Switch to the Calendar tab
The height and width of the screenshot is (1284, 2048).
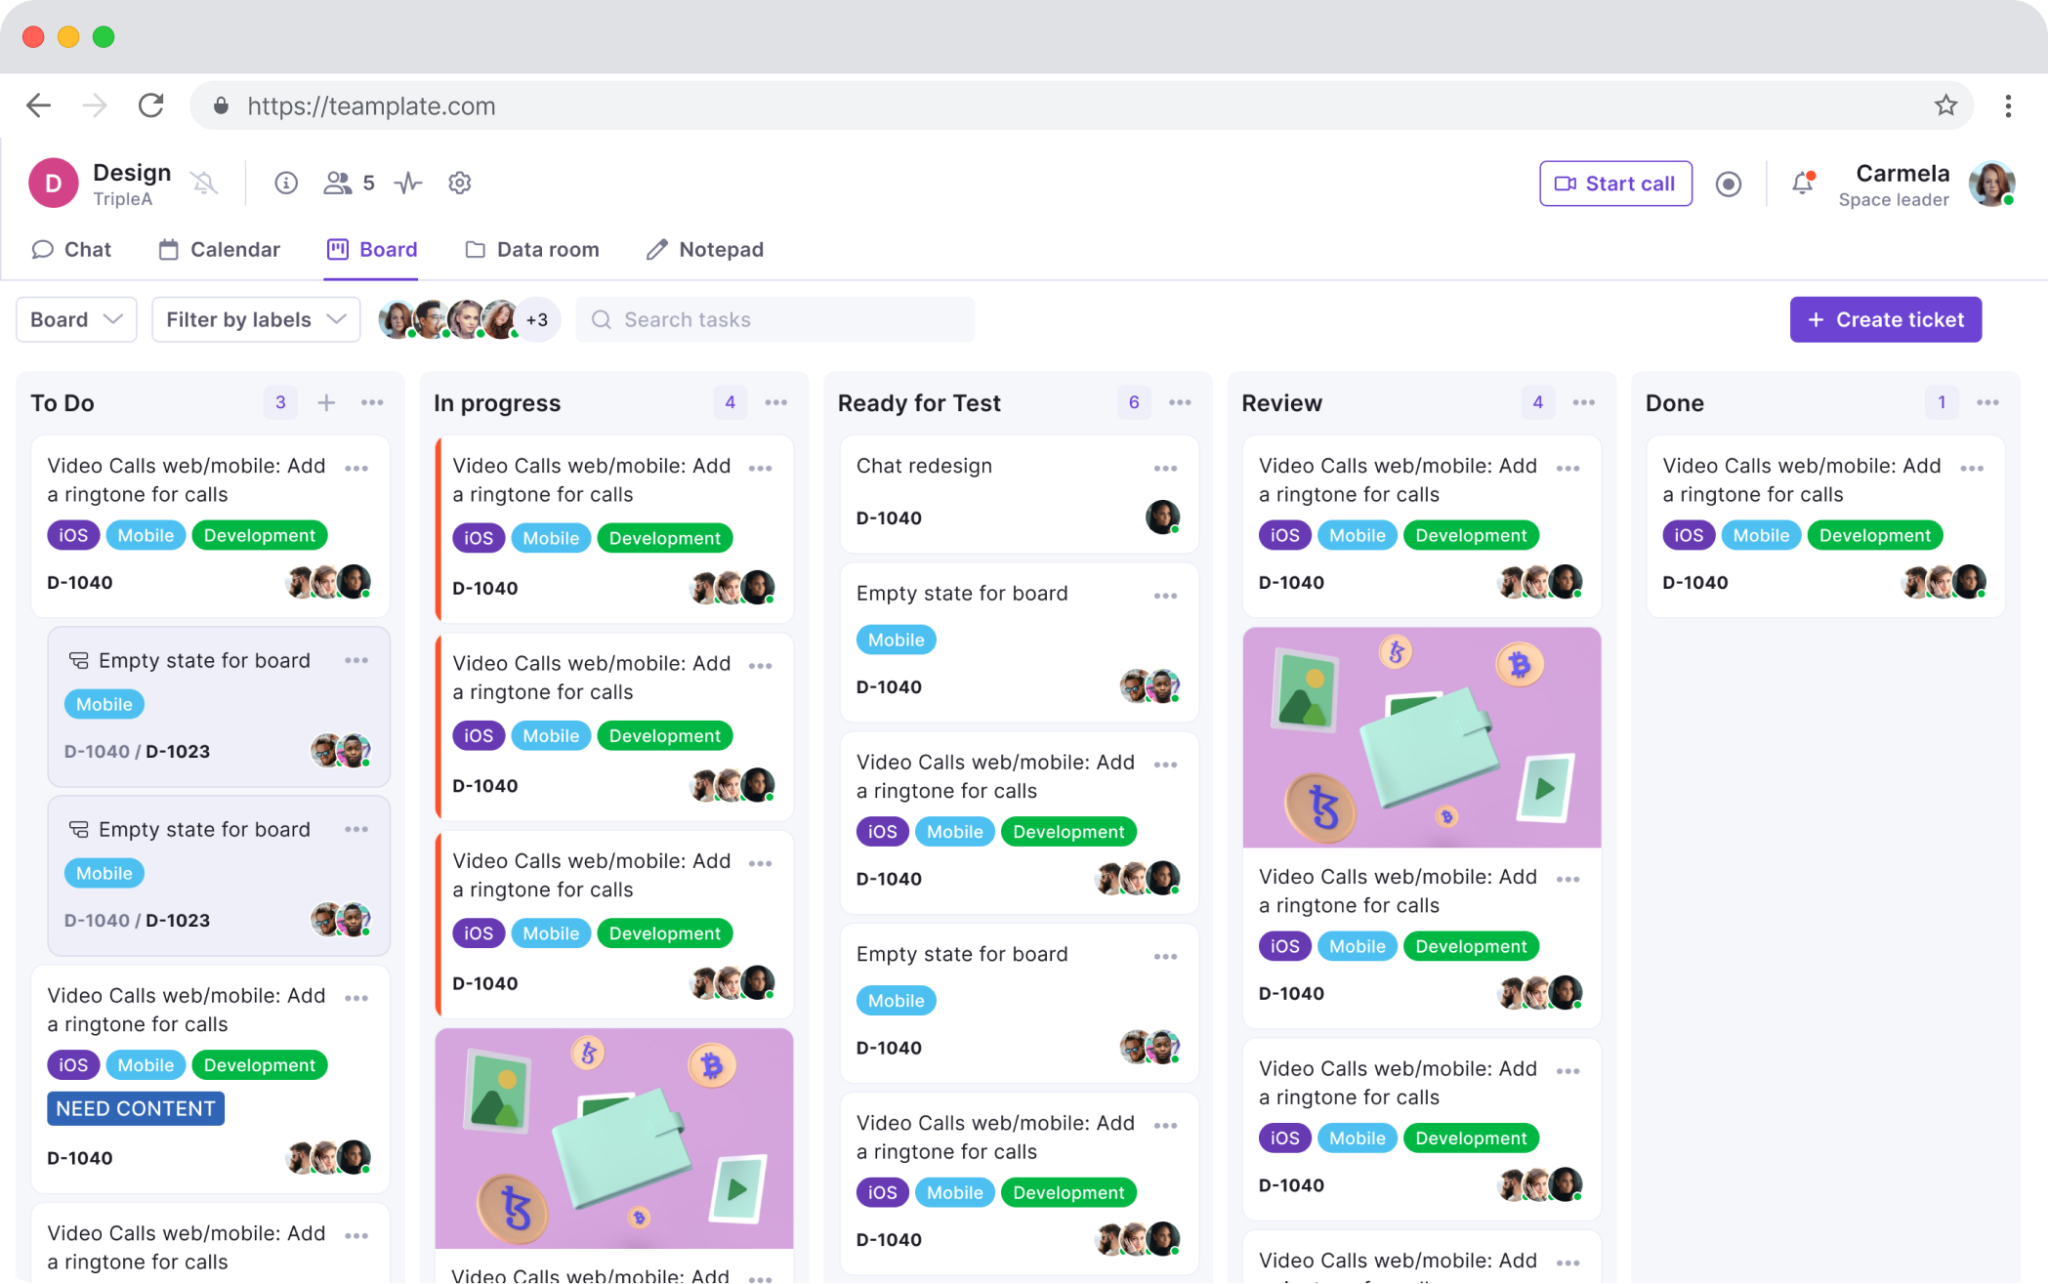(219, 249)
